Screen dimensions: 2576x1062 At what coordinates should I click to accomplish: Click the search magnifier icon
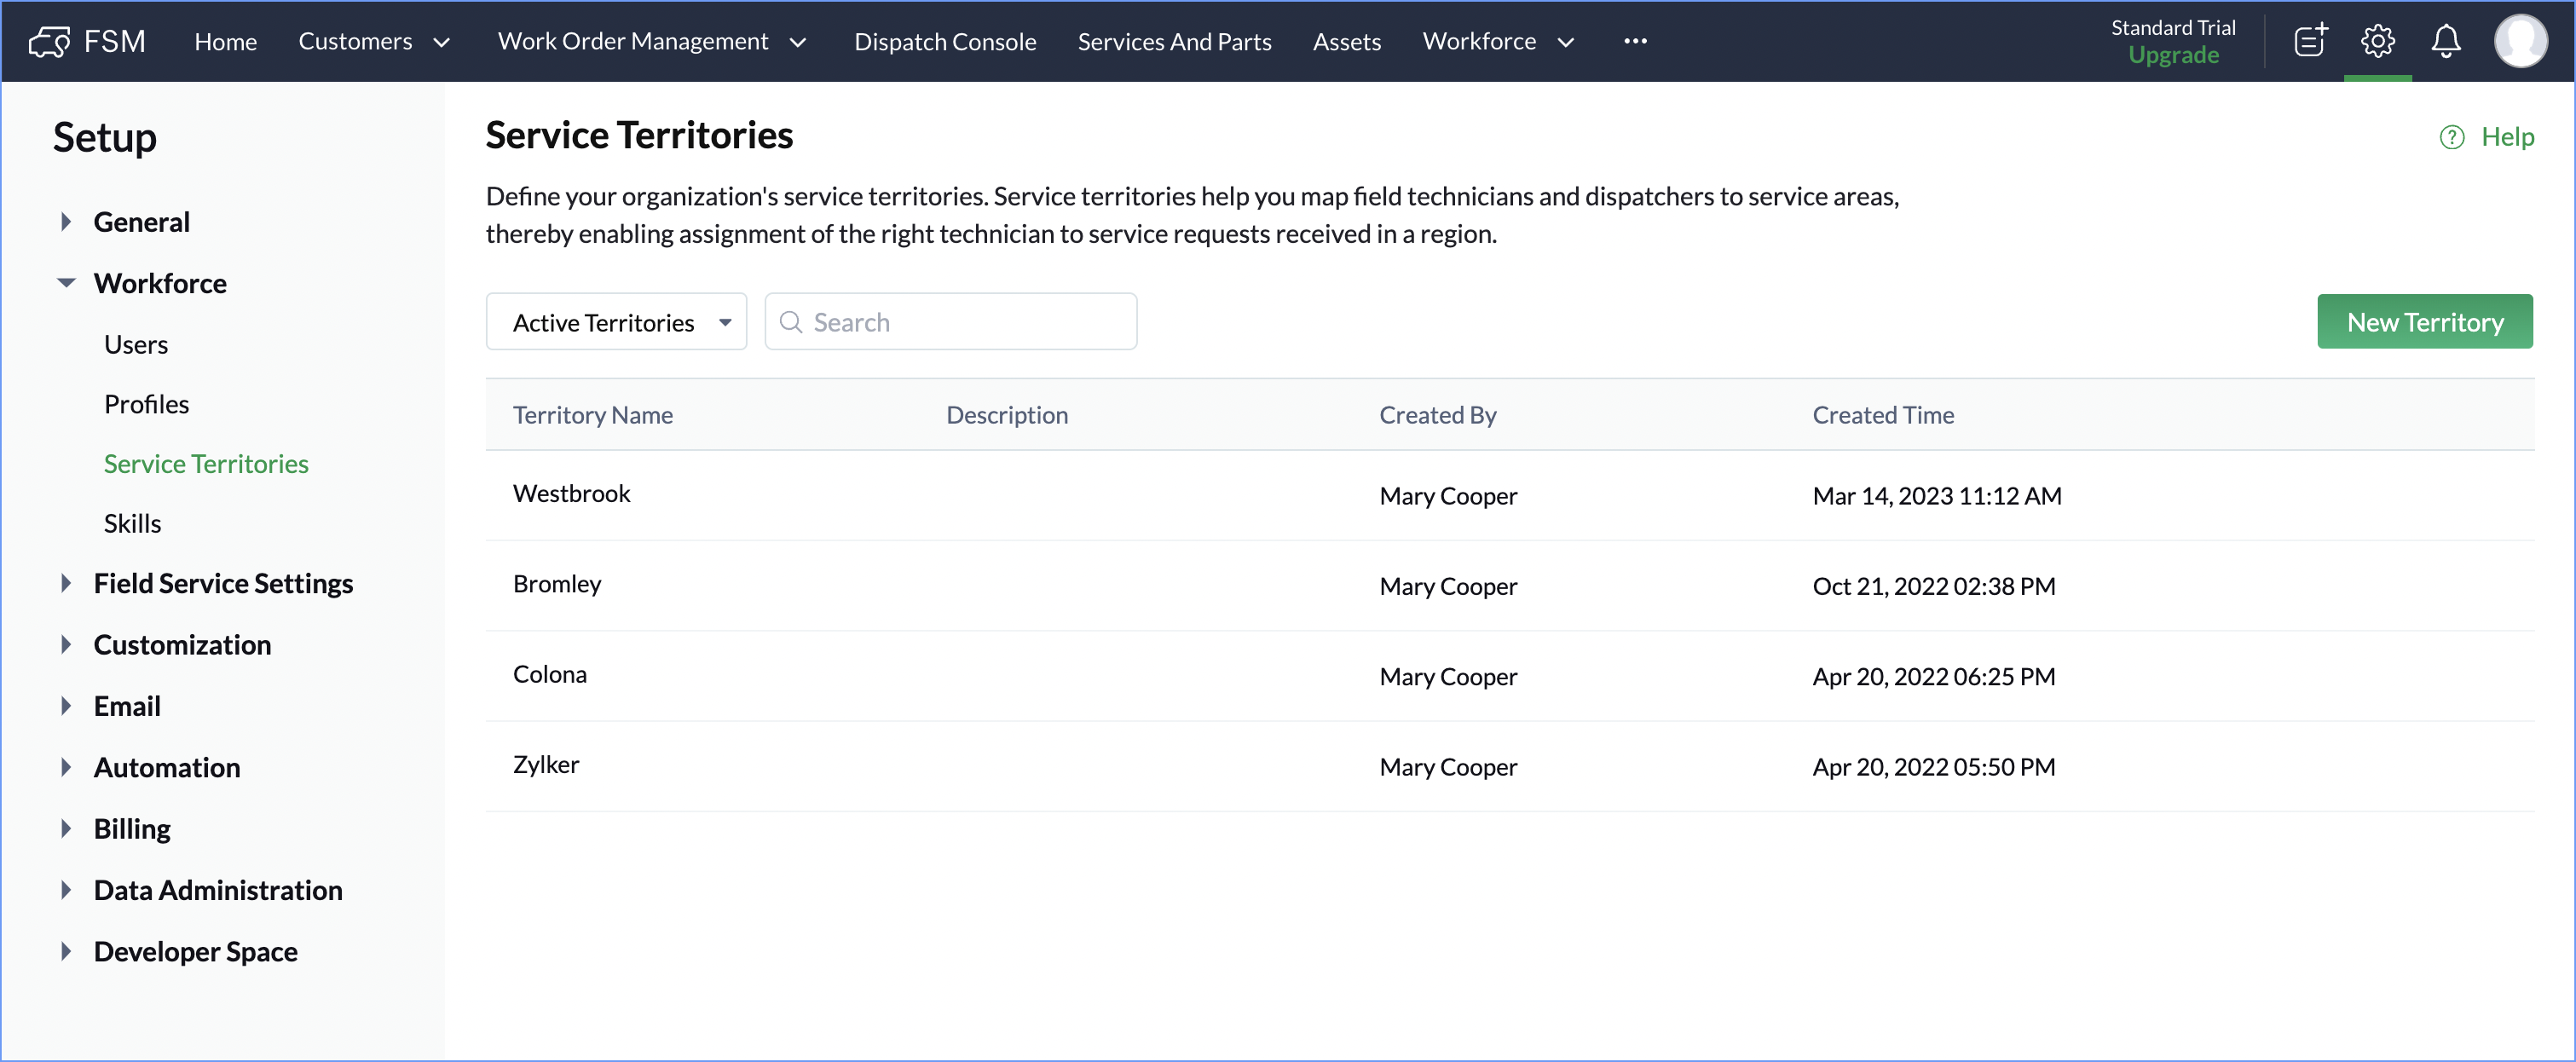[x=791, y=322]
